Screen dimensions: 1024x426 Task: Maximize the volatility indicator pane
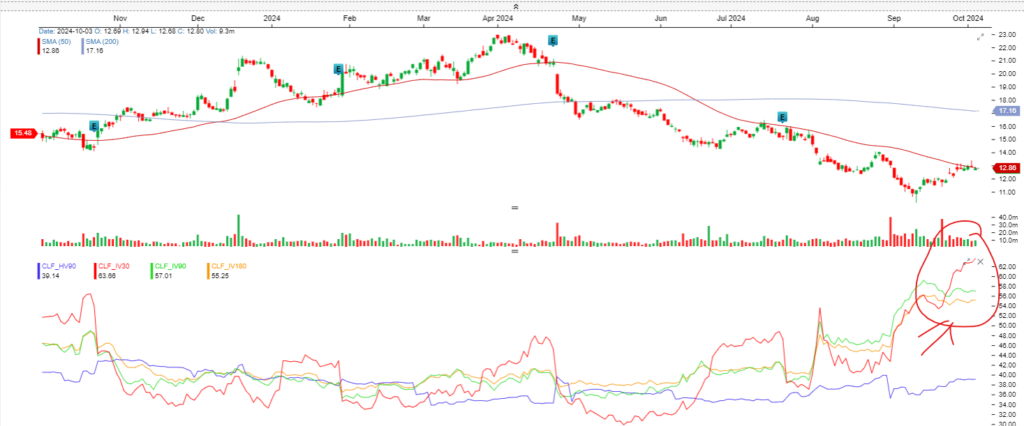(x=968, y=263)
